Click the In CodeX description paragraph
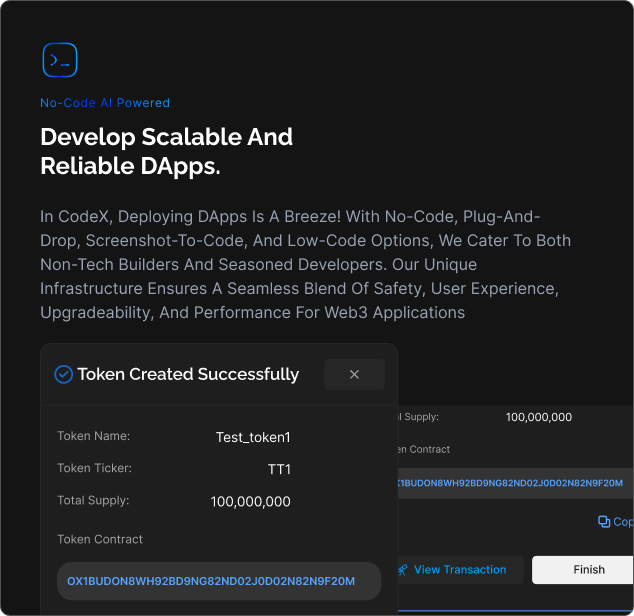This screenshot has height=616, width=634. (x=305, y=265)
